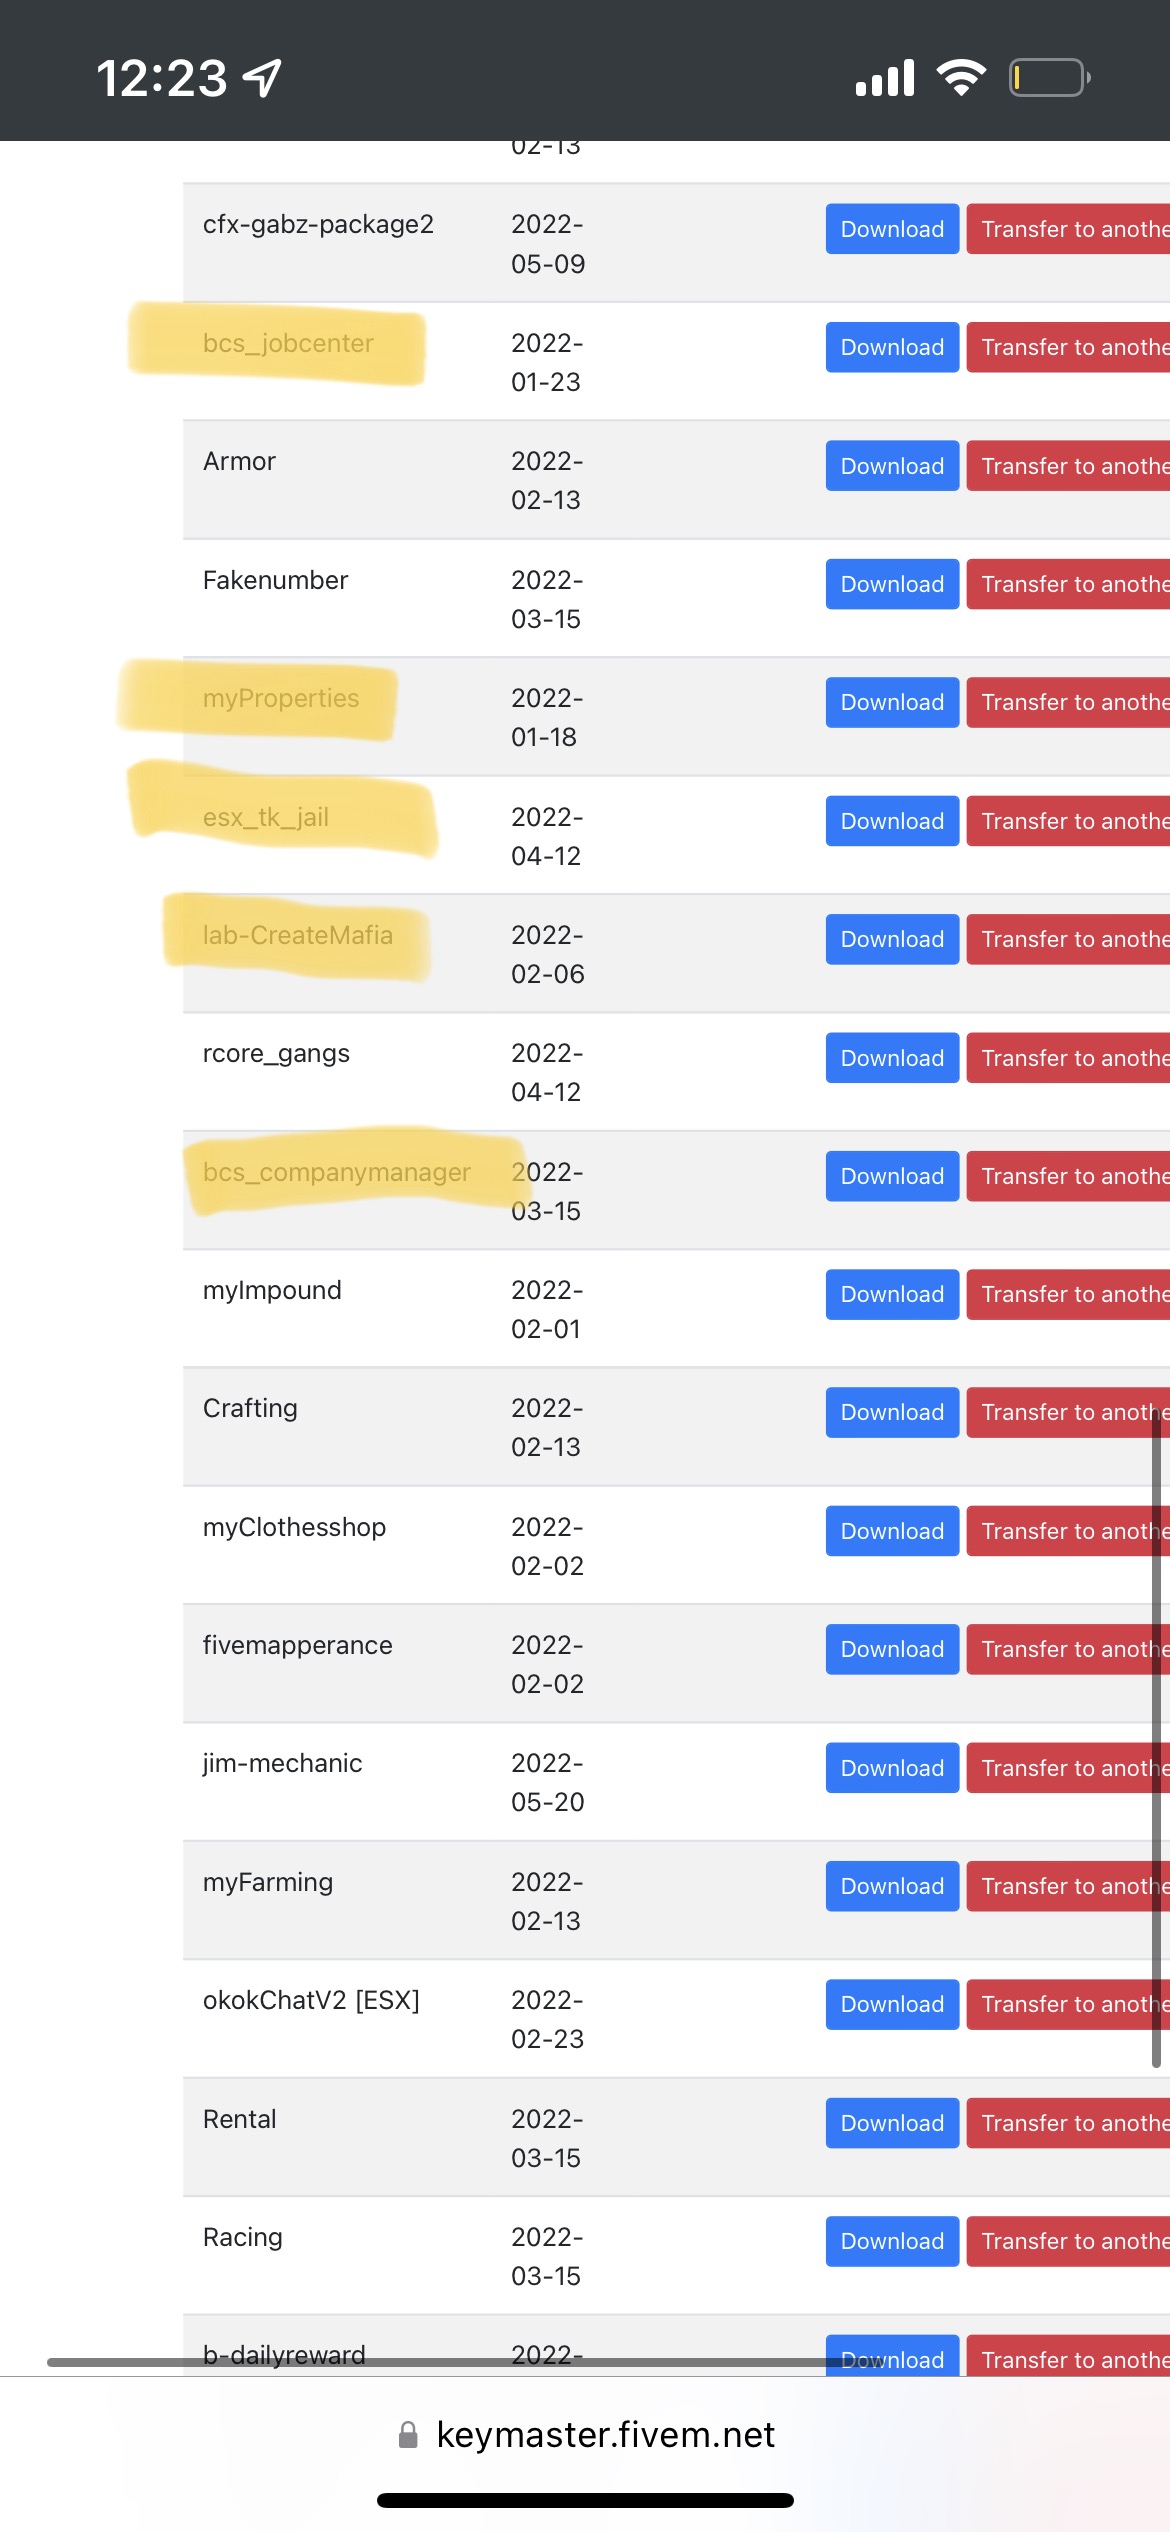
Task: Download the Fakenumber resource
Action: pyautogui.click(x=892, y=584)
